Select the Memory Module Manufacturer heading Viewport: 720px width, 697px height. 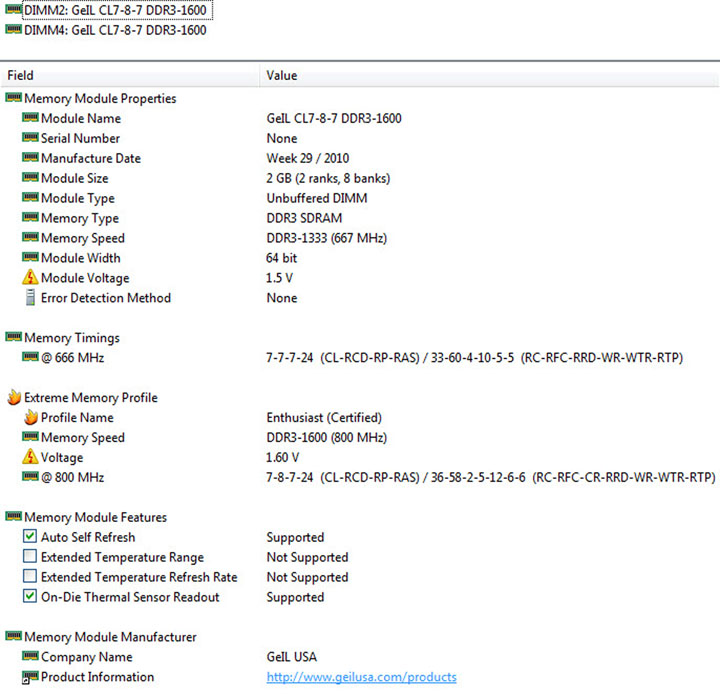tap(110, 637)
